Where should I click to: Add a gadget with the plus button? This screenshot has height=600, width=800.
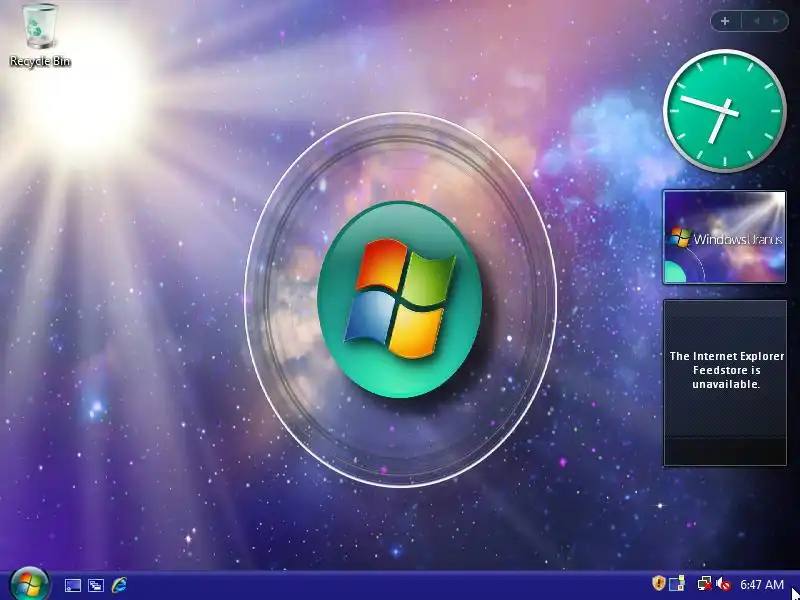(725, 21)
